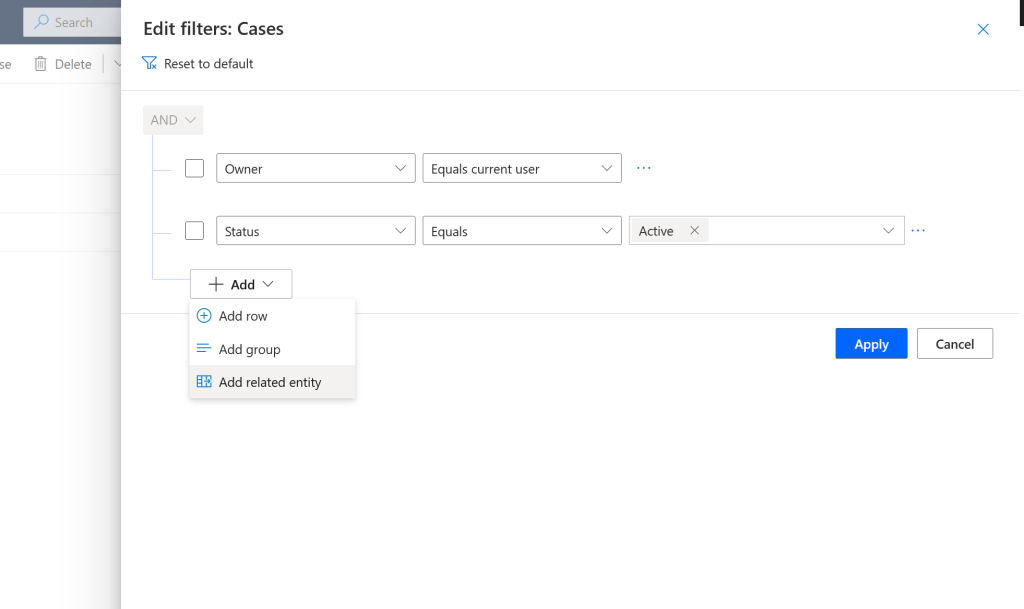Screen dimensions: 1024x609
Task: Click the Delete trash icon in the toolbar
Action: pos(40,63)
